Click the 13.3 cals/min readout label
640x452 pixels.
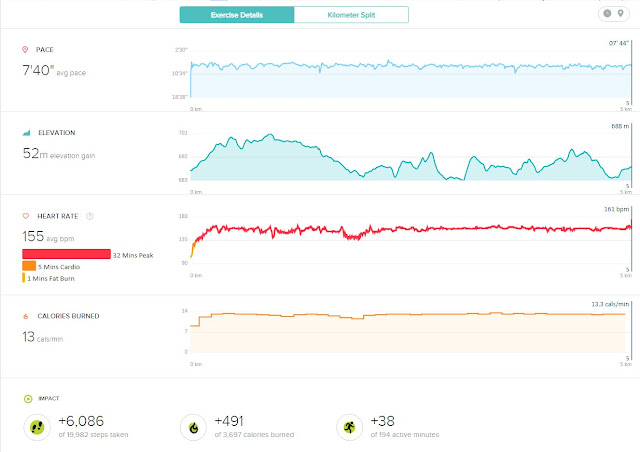tap(611, 304)
